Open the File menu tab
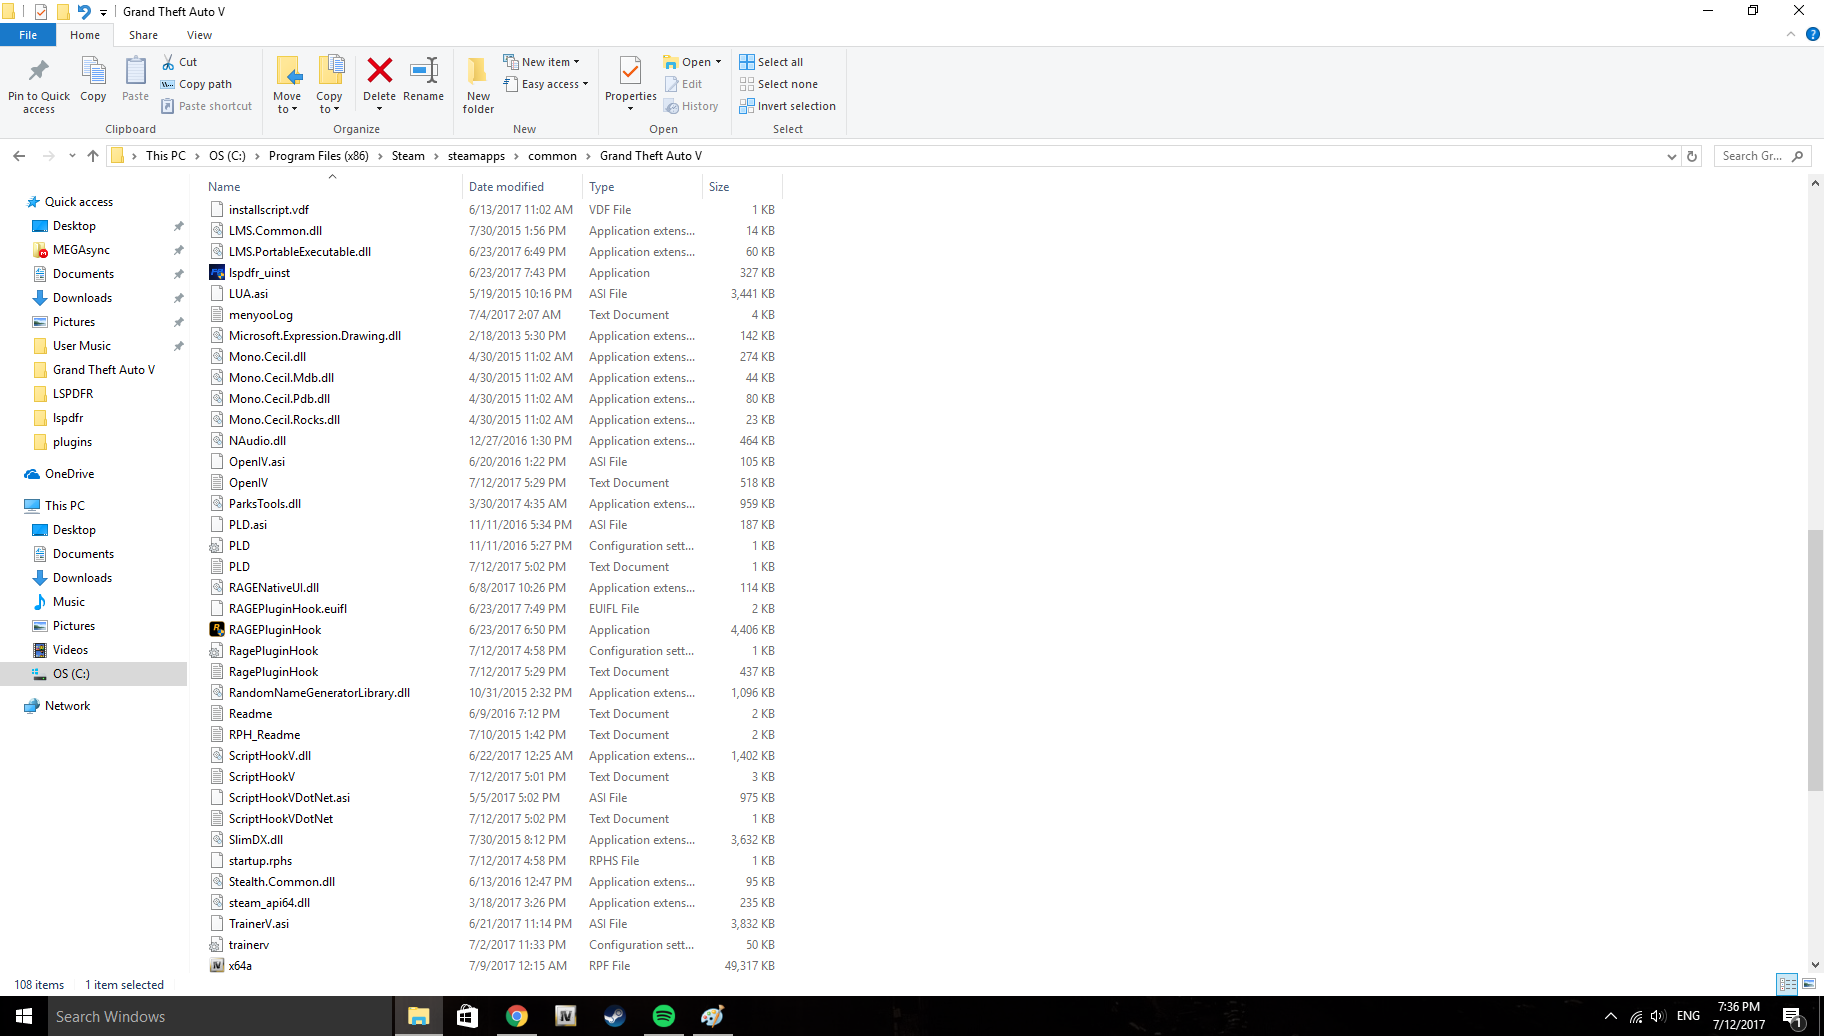The image size is (1824, 1036). click(x=28, y=35)
